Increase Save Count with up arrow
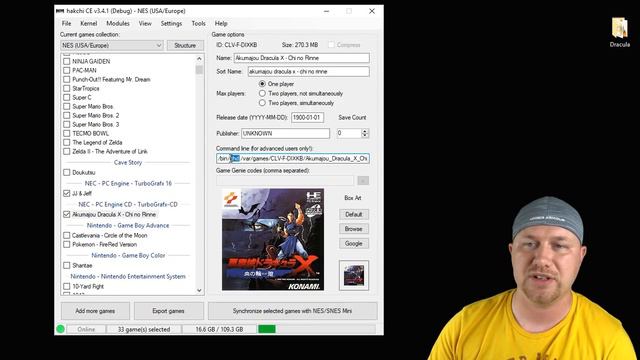640x360 pixels. click(x=365, y=131)
